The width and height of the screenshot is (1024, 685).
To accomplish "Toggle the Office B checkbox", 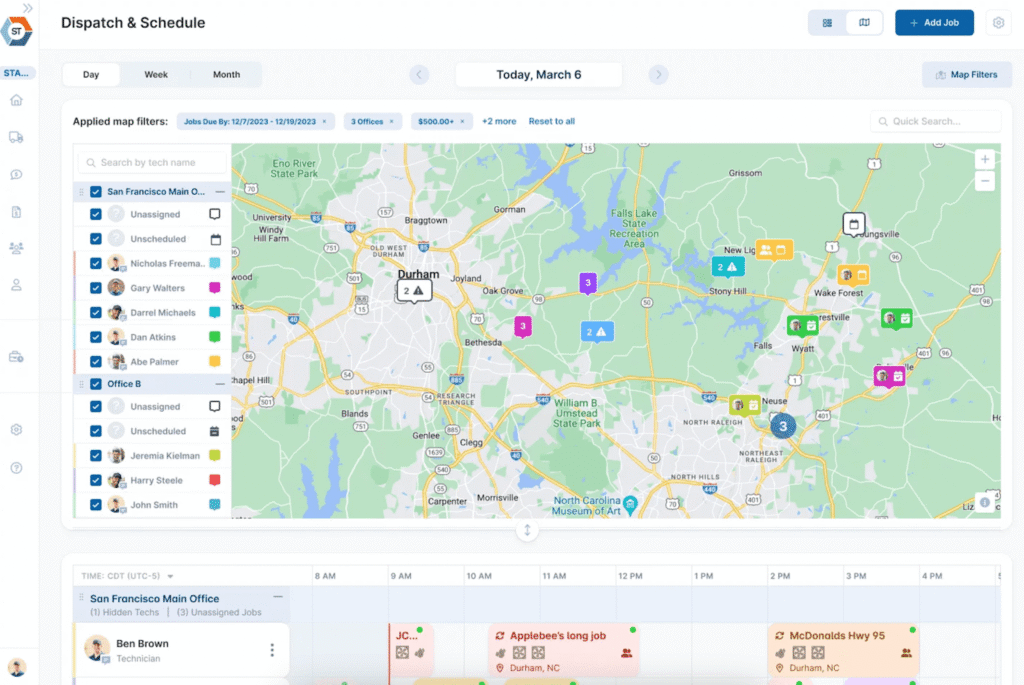I will click(x=96, y=383).
